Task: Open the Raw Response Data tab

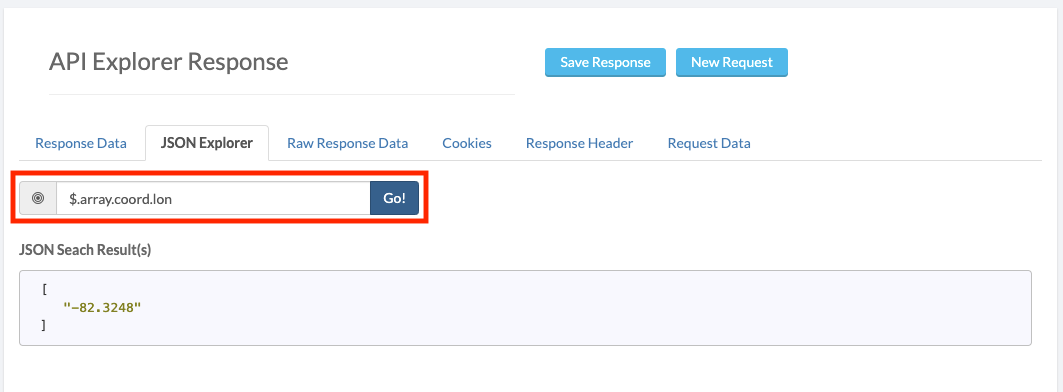Action: [348, 143]
